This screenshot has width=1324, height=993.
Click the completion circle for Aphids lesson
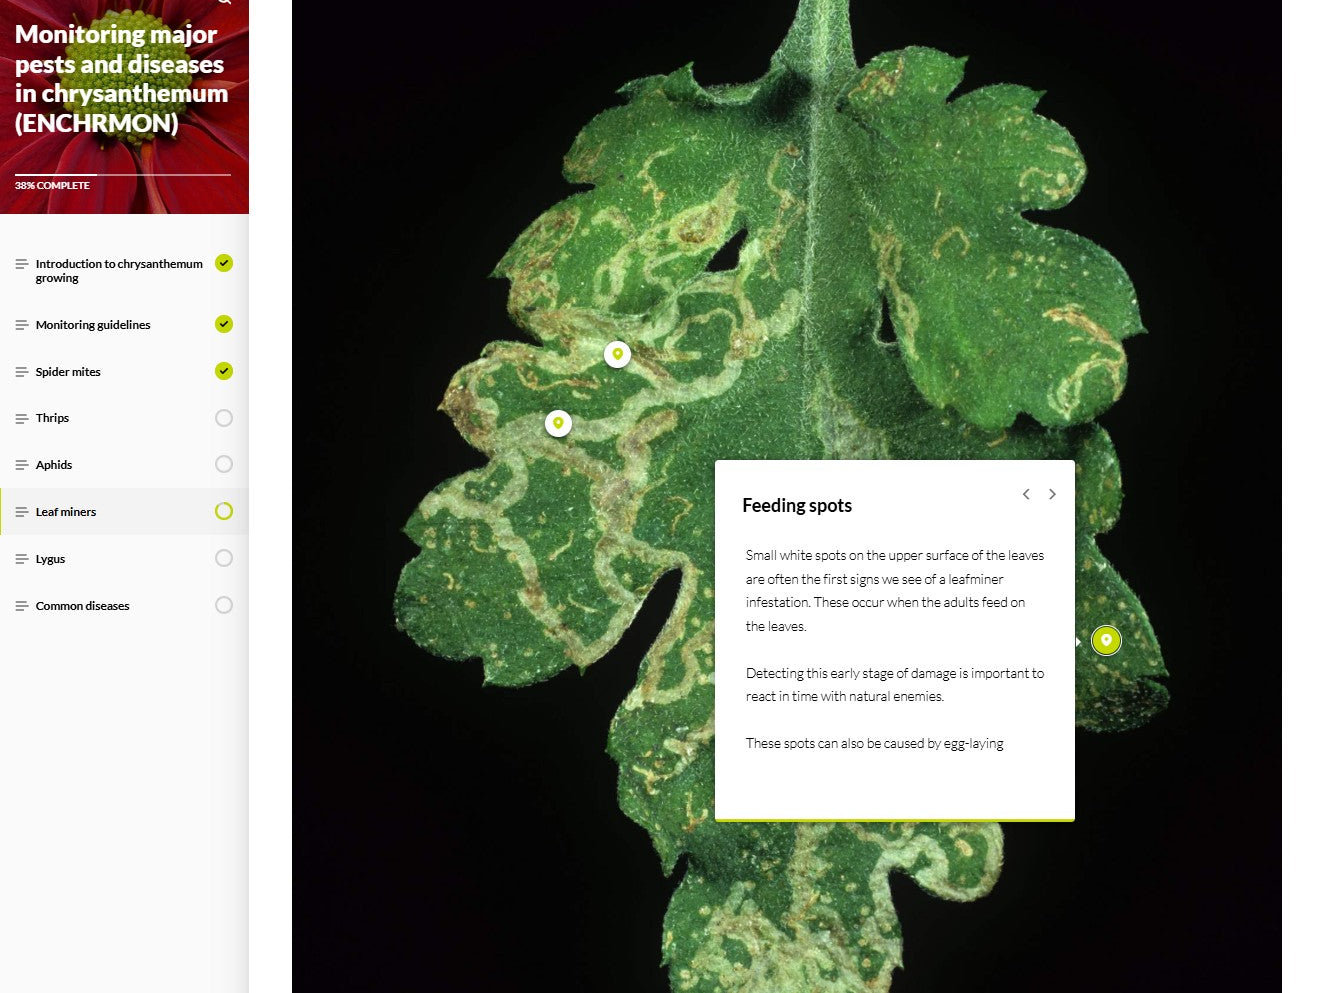pos(224,464)
